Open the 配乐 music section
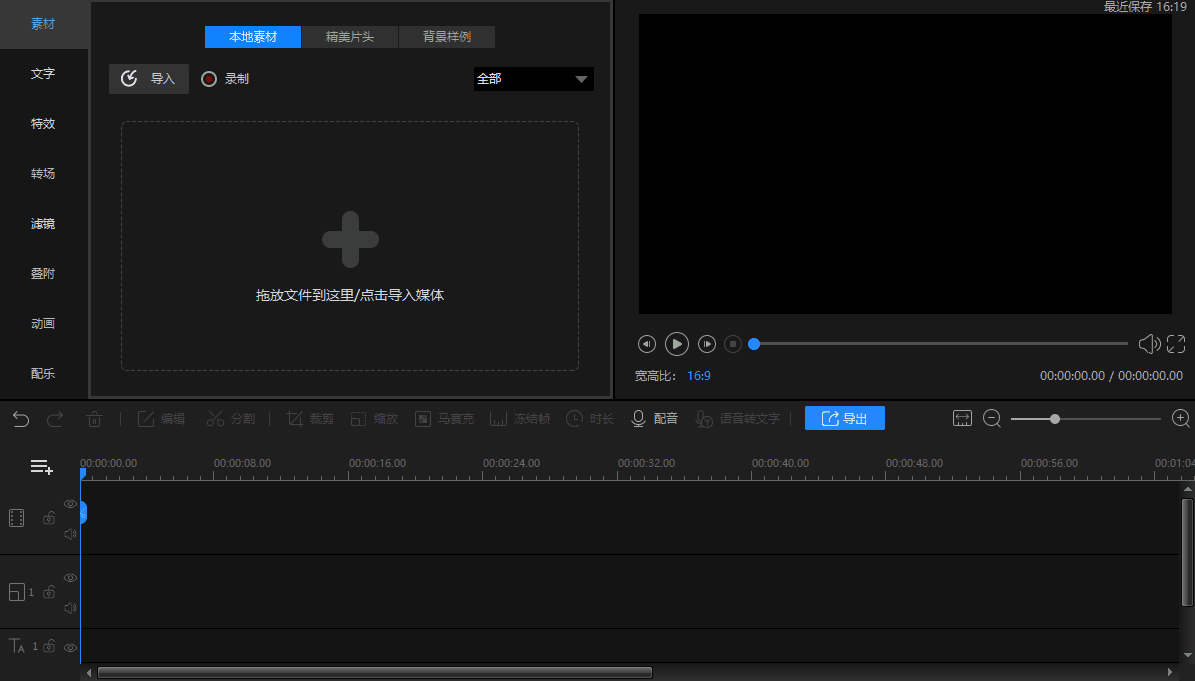 43,373
